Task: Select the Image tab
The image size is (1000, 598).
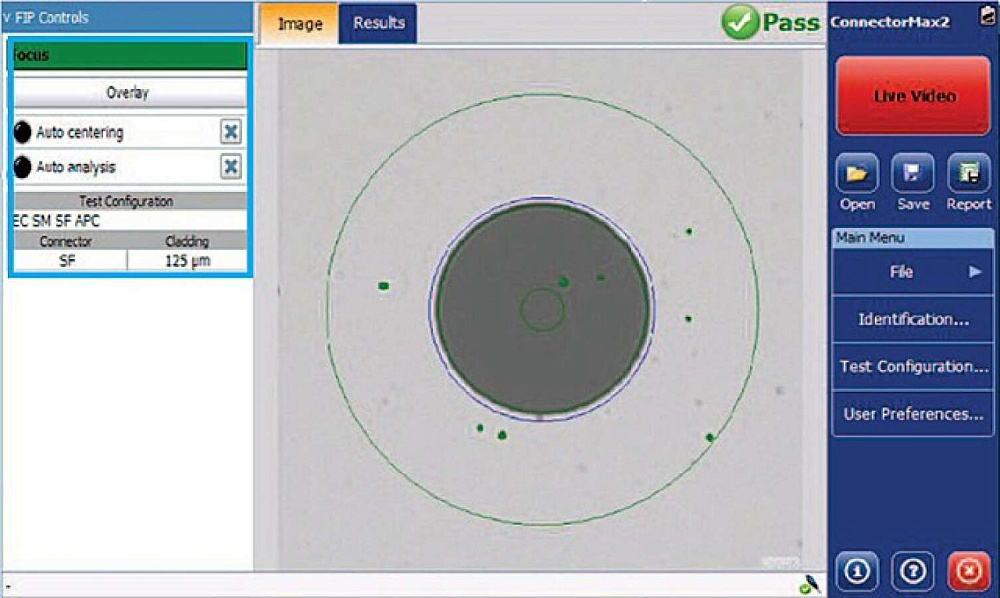Action: 299,23
